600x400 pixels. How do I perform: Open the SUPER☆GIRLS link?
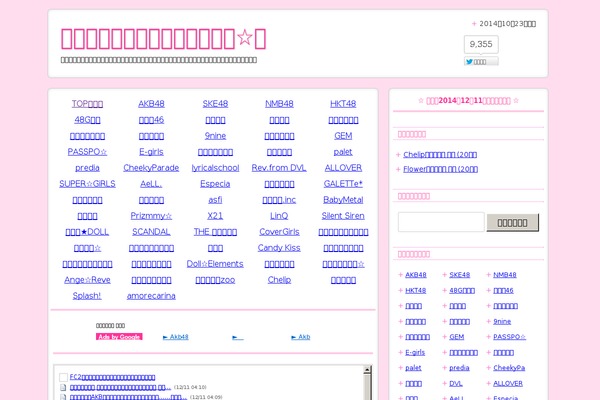point(87,184)
